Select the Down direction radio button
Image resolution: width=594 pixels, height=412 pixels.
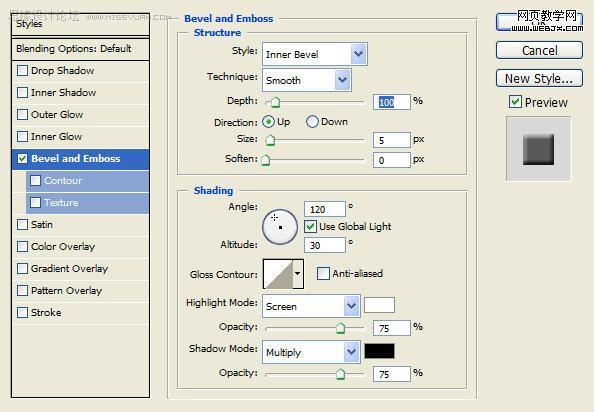[x=312, y=122]
